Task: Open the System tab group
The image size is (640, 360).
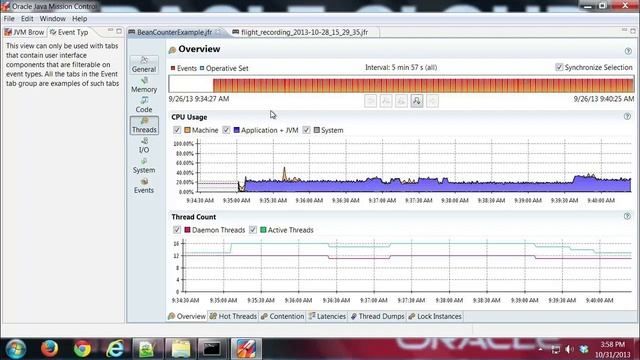Action: click(144, 166)
